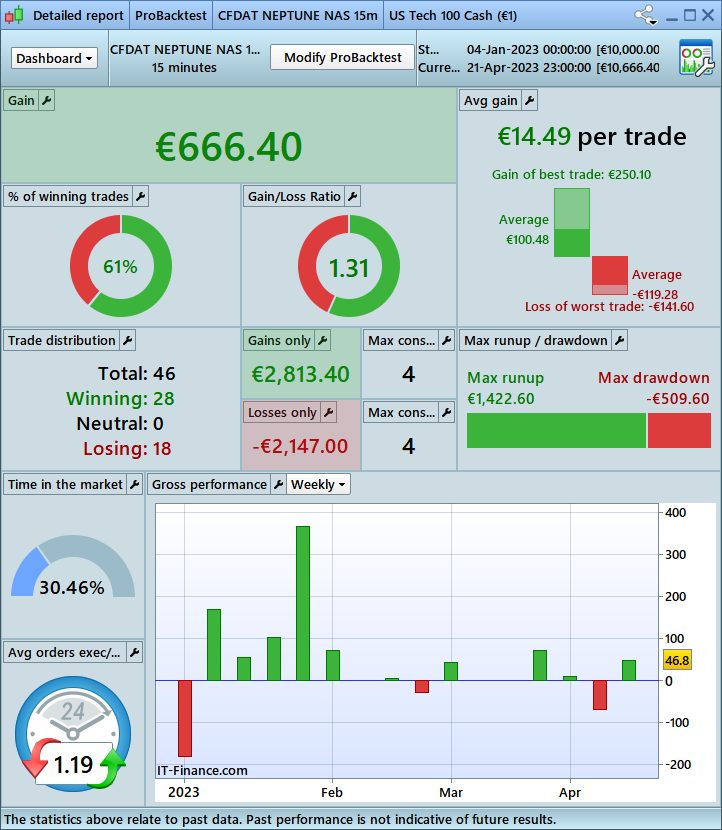722x830 pixels.
Task: Open wrench settings for Avg gain widget
Action: [x=529, y=101]
